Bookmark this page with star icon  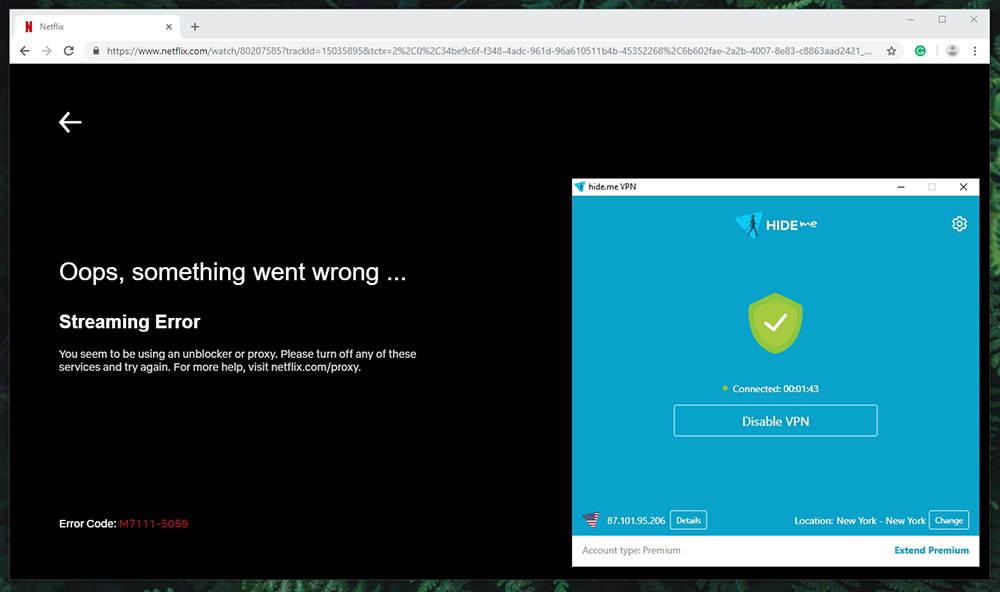click(891, 51)
